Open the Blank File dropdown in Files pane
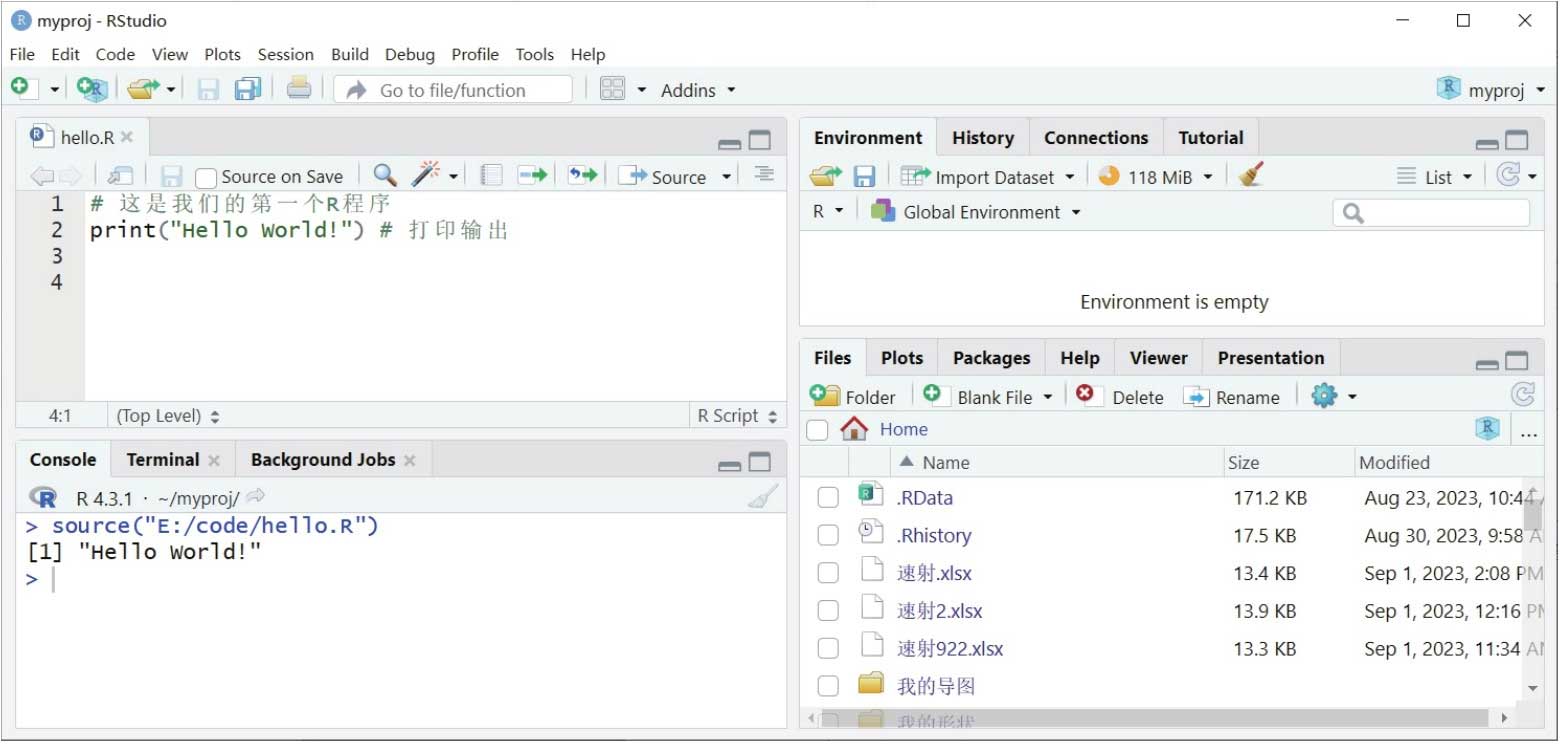Screen dimensions: 1560x744 987,396
